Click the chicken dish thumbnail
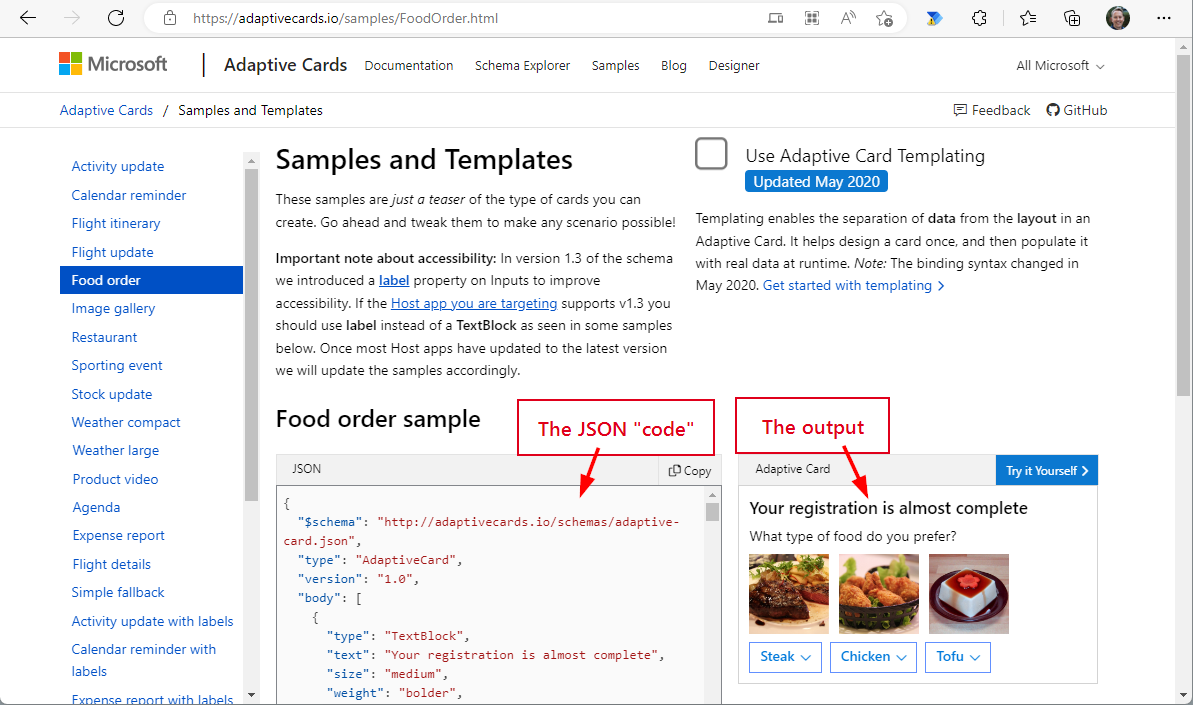 (x=878, y=593)
